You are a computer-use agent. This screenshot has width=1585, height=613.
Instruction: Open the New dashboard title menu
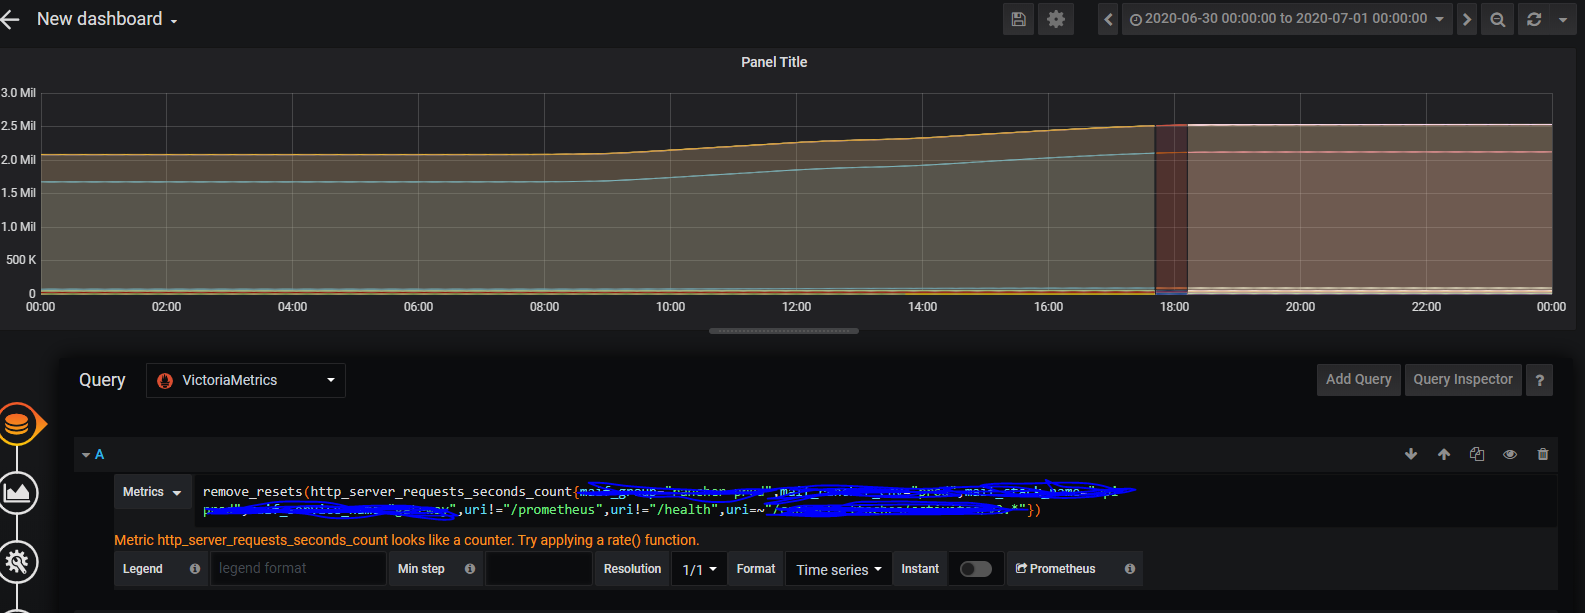pos(107,19)
